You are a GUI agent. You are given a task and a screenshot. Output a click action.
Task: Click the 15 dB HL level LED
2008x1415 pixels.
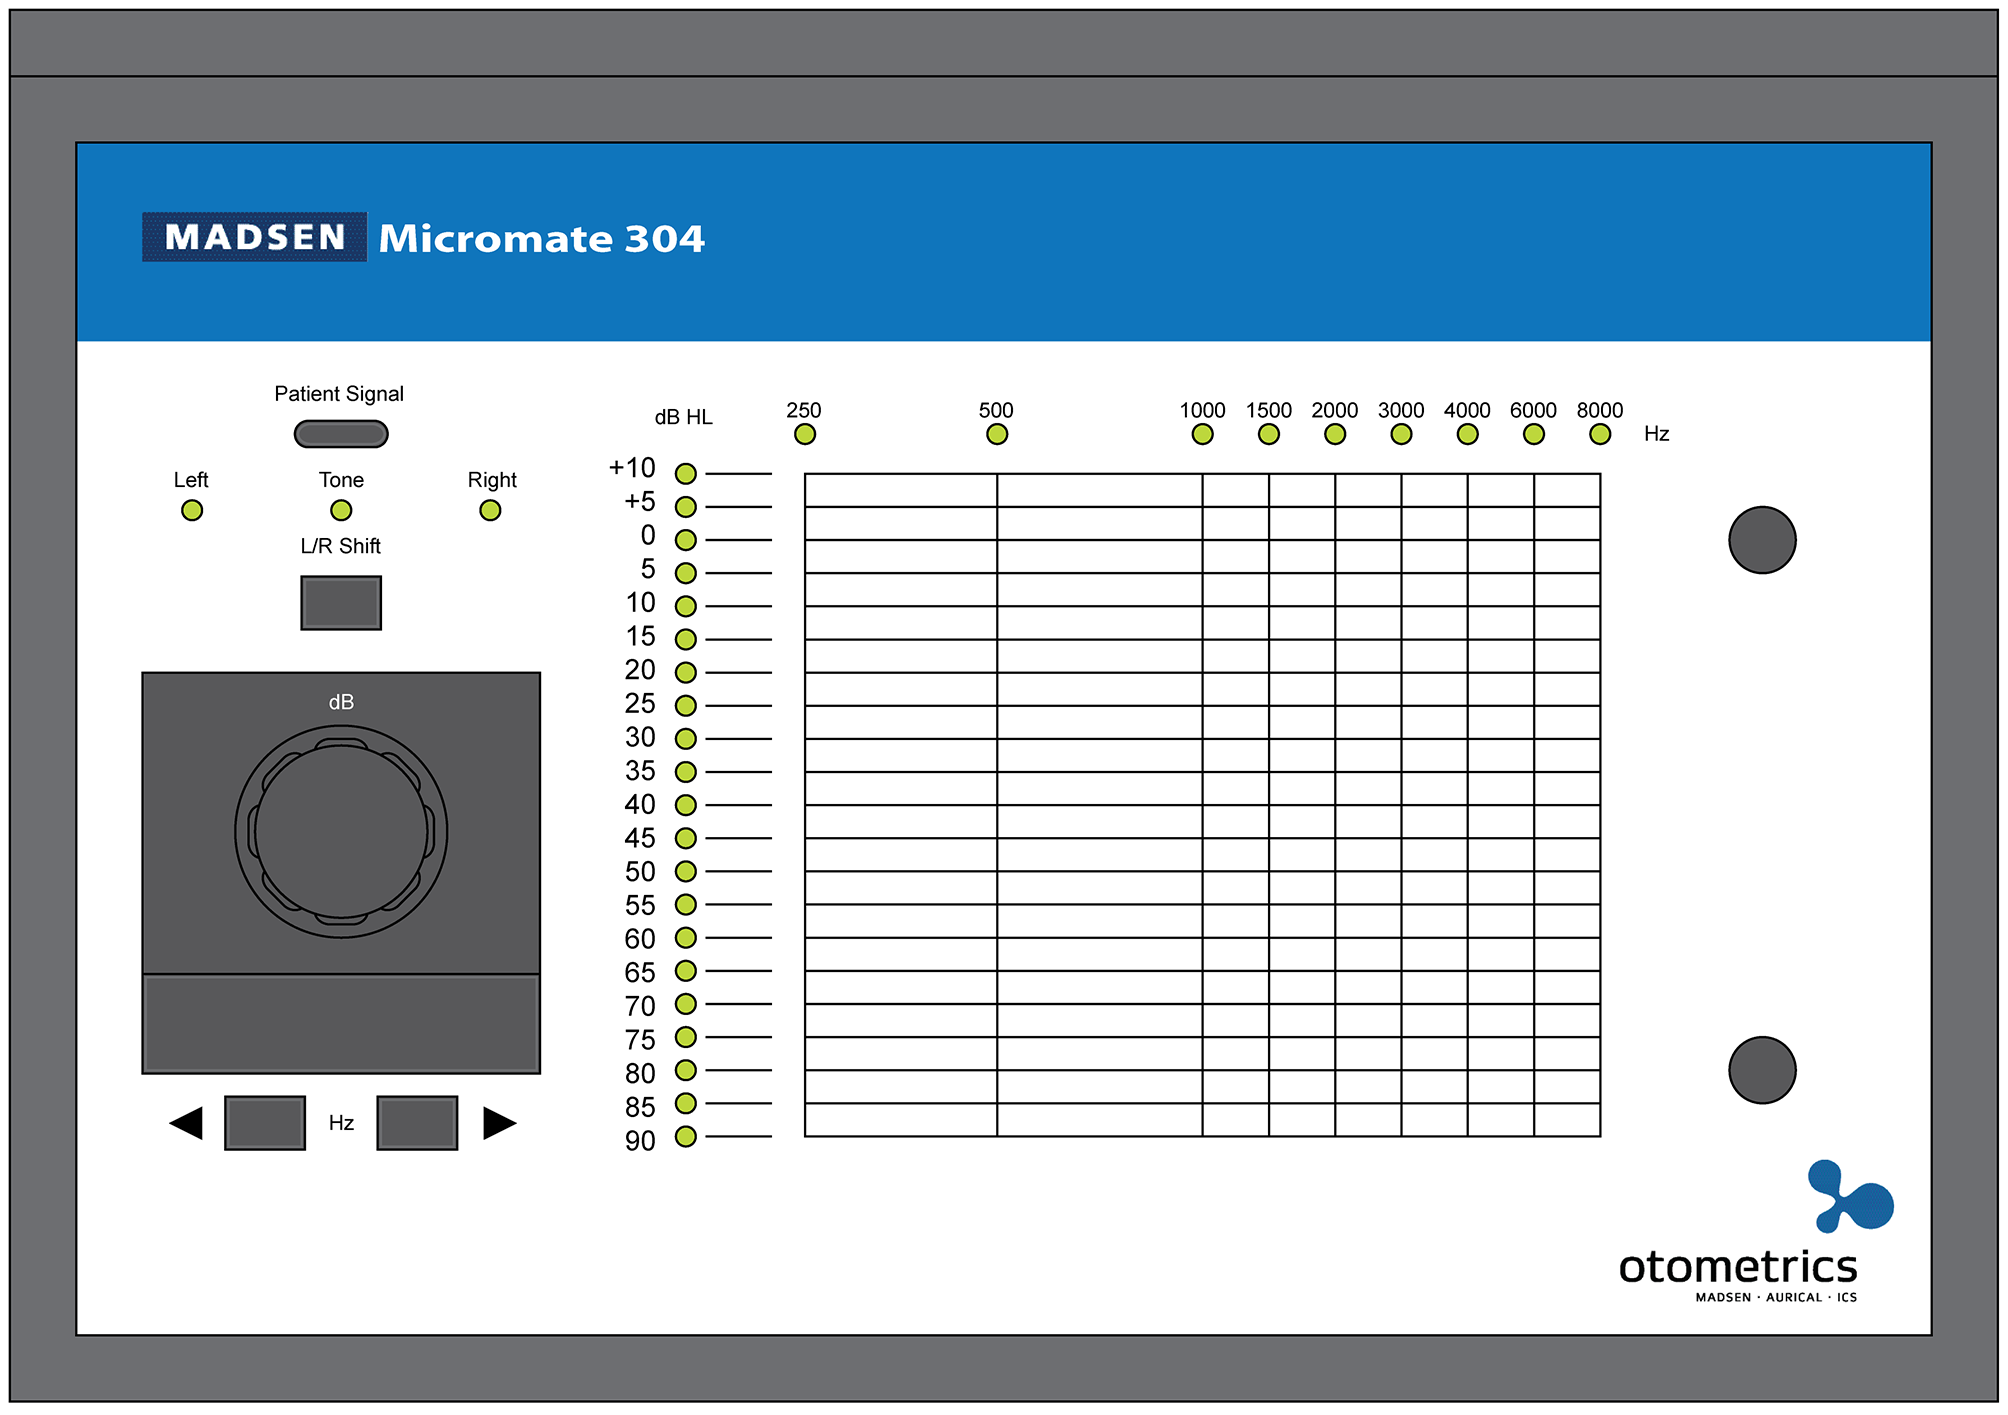coord(686,639)
